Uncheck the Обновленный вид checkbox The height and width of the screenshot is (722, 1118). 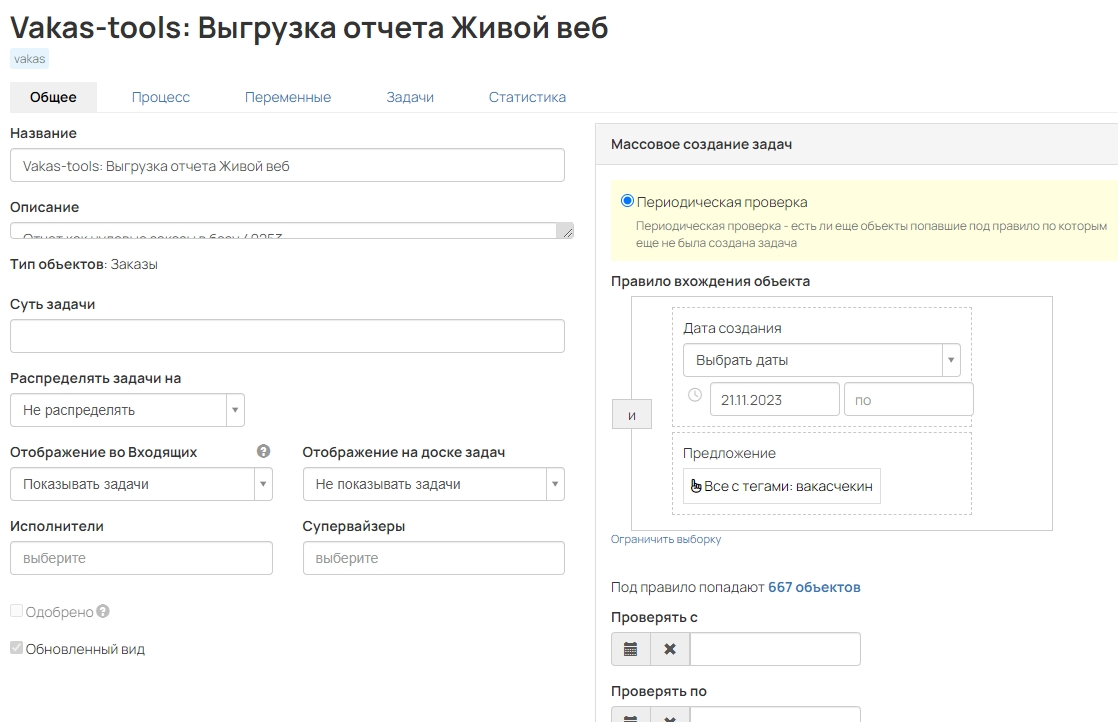tap(15, 648)
